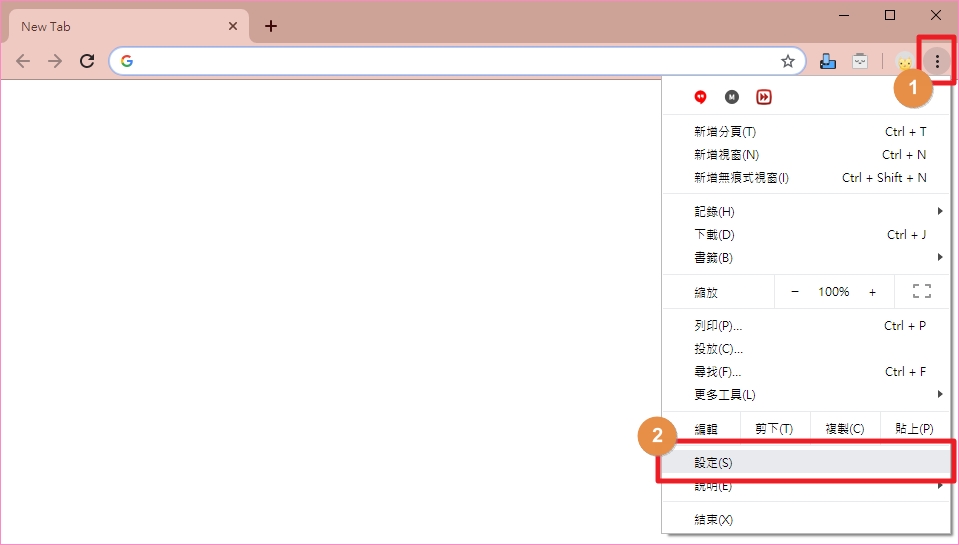The image size is (959, 545).
Task: Maximize the Chrome window
Action: [890, 15]
